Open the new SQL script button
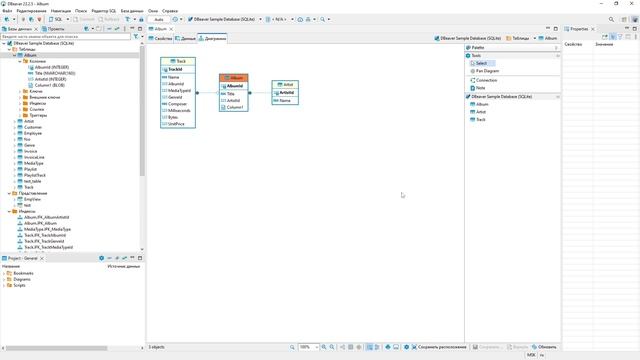This screenshot has width=640, height=360. point(56,19)
